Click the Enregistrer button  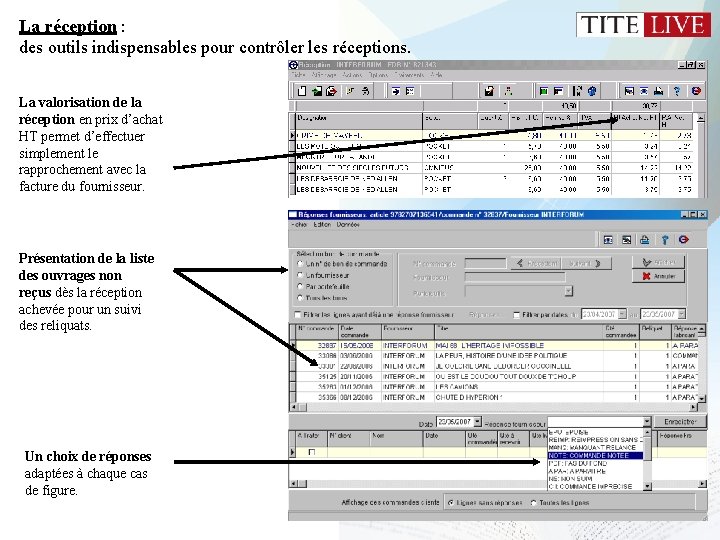click(681, 422)
